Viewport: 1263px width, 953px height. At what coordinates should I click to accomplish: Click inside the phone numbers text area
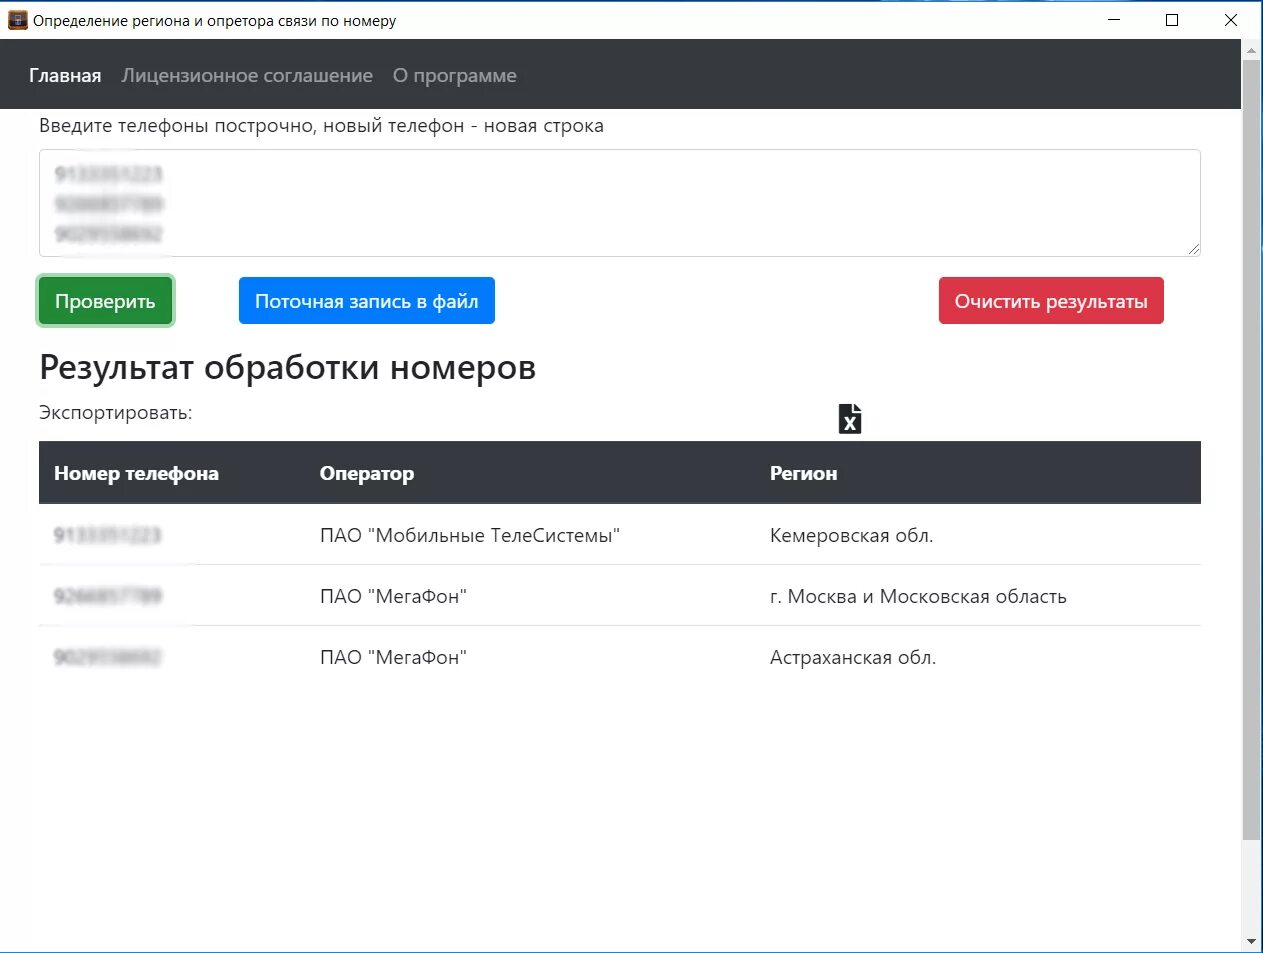[x=620, y=203]
